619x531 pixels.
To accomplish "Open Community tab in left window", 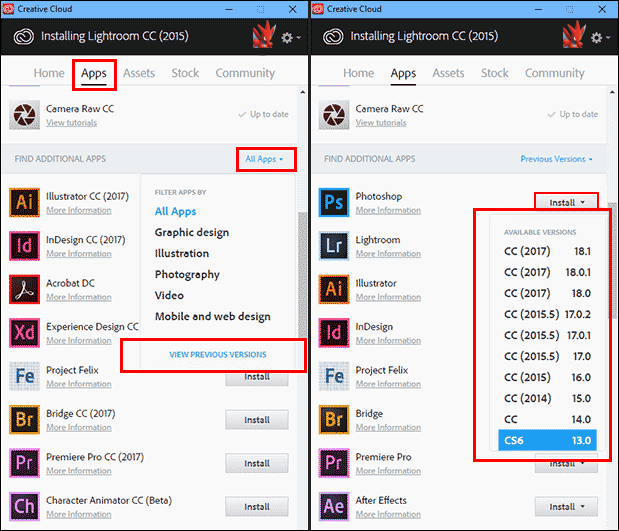I will [245, 73].
